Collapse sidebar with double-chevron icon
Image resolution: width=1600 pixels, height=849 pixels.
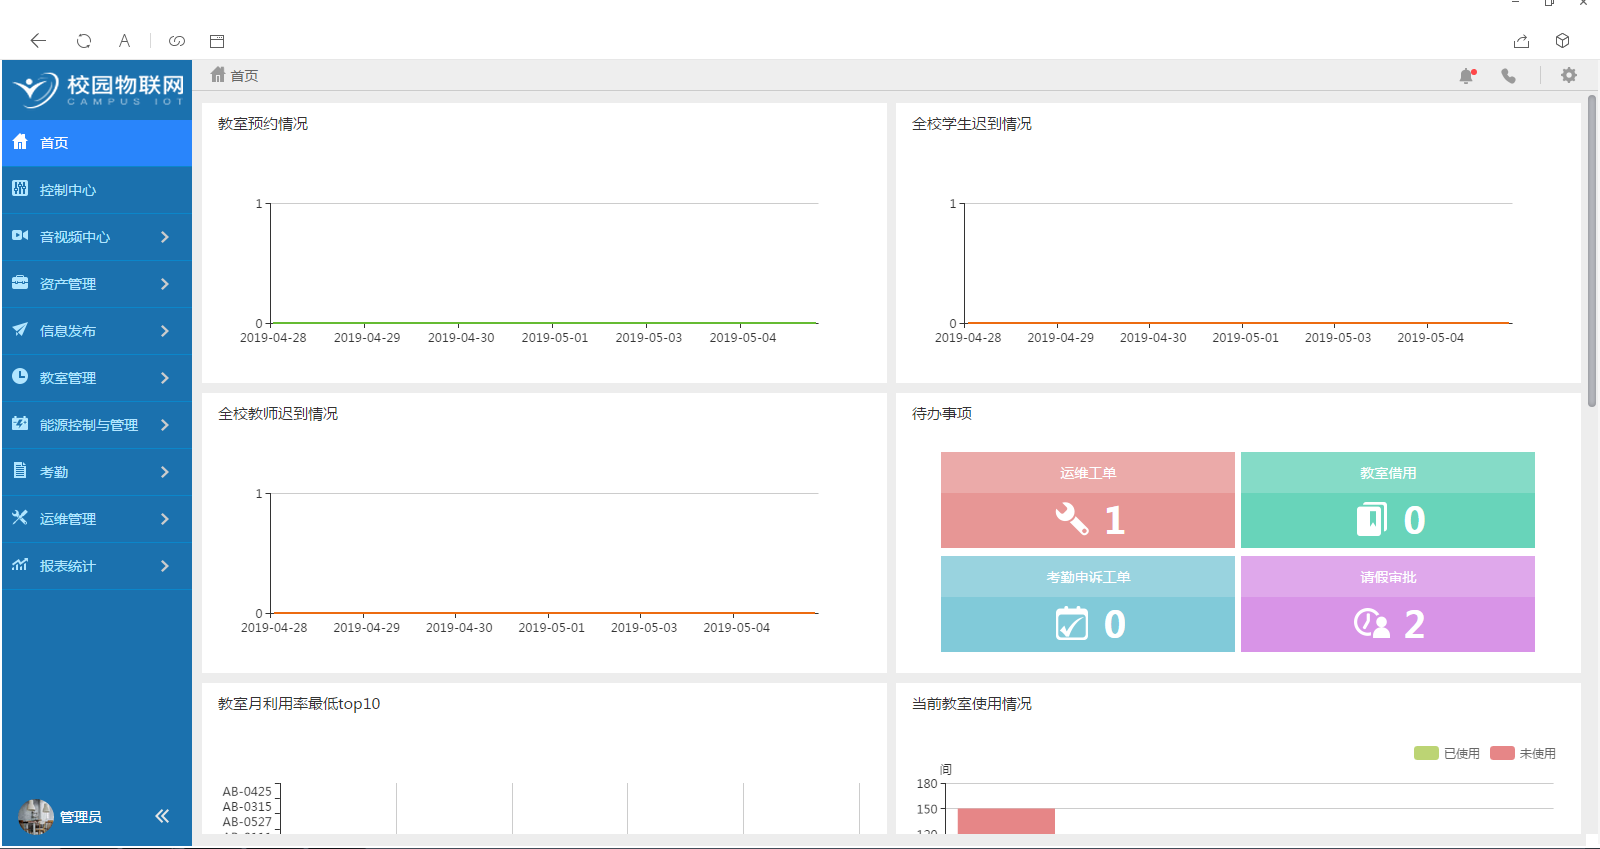tap(162, 816)
